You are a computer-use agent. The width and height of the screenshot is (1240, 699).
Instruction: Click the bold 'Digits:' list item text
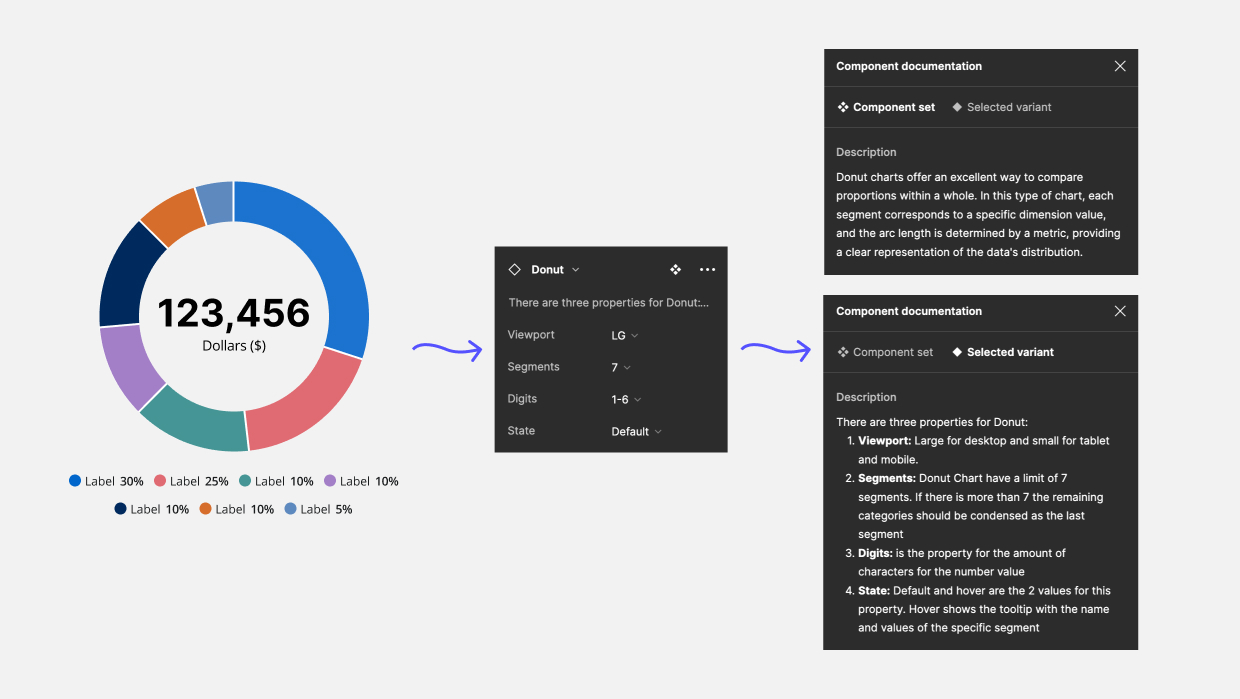coord(876,553)
